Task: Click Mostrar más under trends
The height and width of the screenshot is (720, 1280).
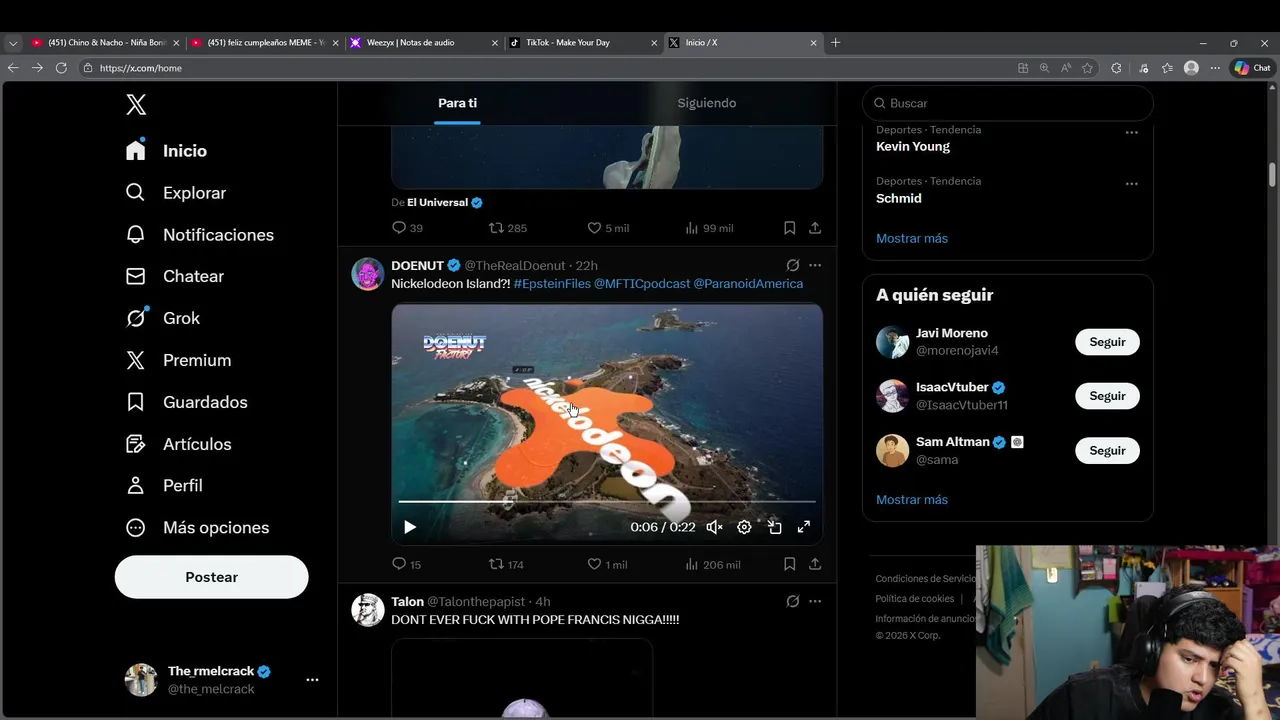Action: coord(912,238)
